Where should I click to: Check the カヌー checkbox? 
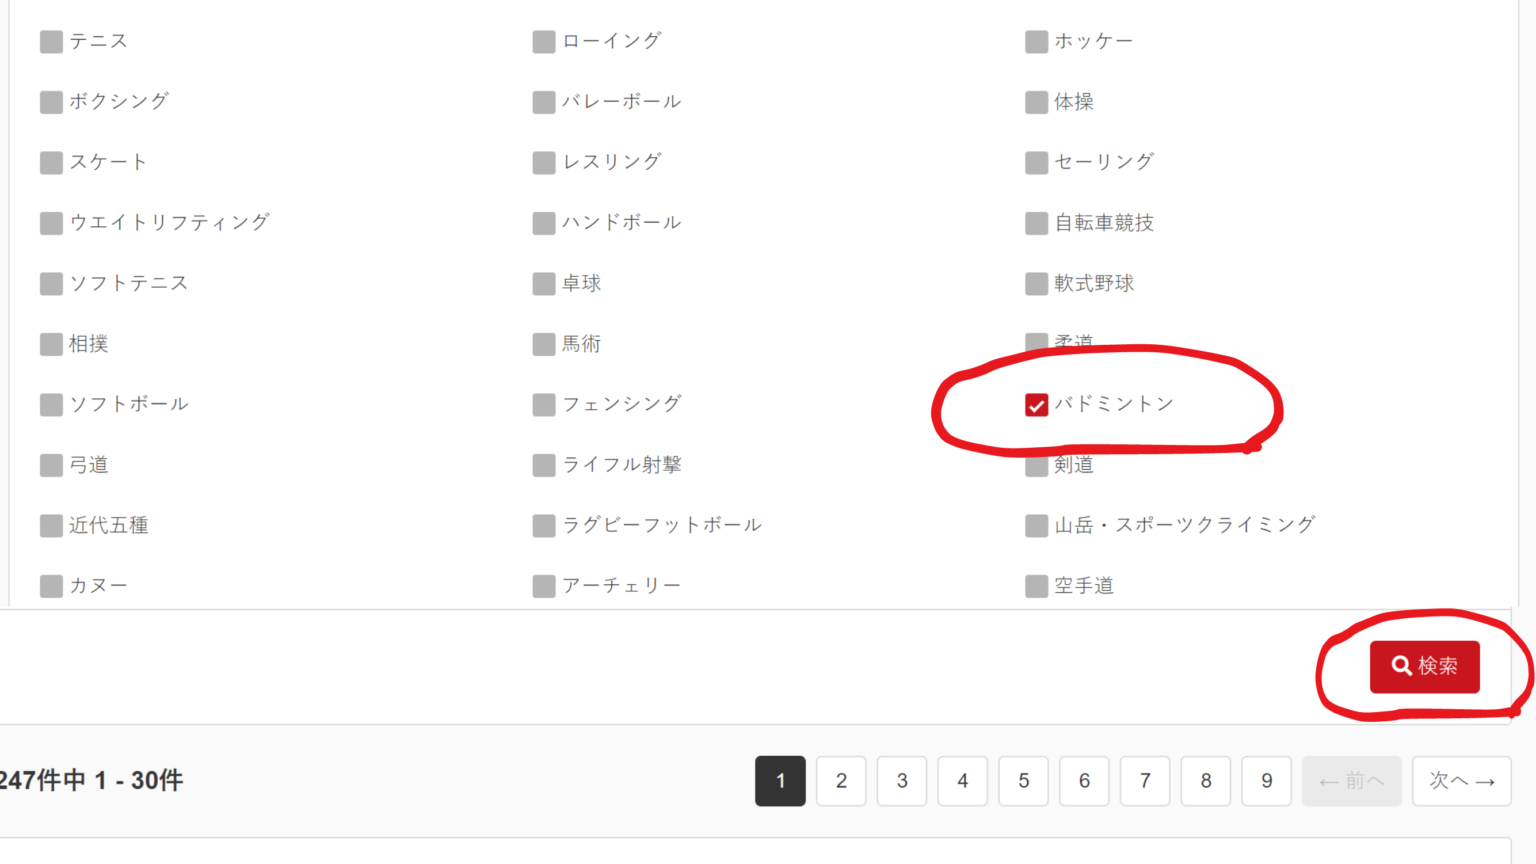pos(51,586)
